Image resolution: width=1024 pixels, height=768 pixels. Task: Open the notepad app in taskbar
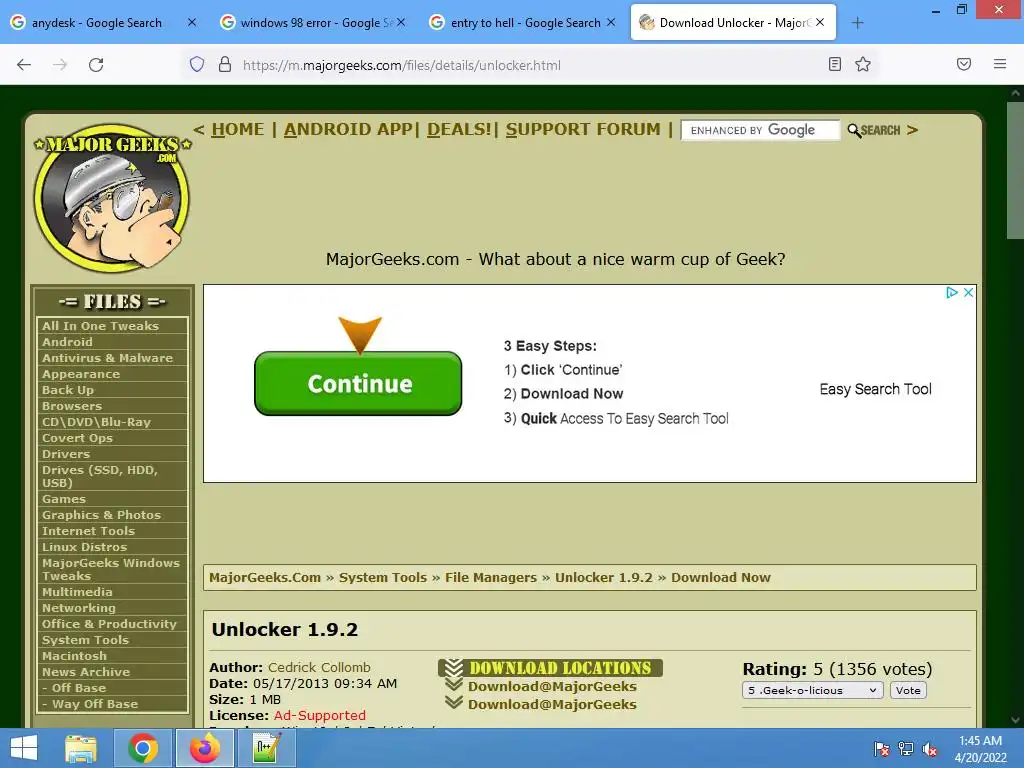tap(266, 748)
